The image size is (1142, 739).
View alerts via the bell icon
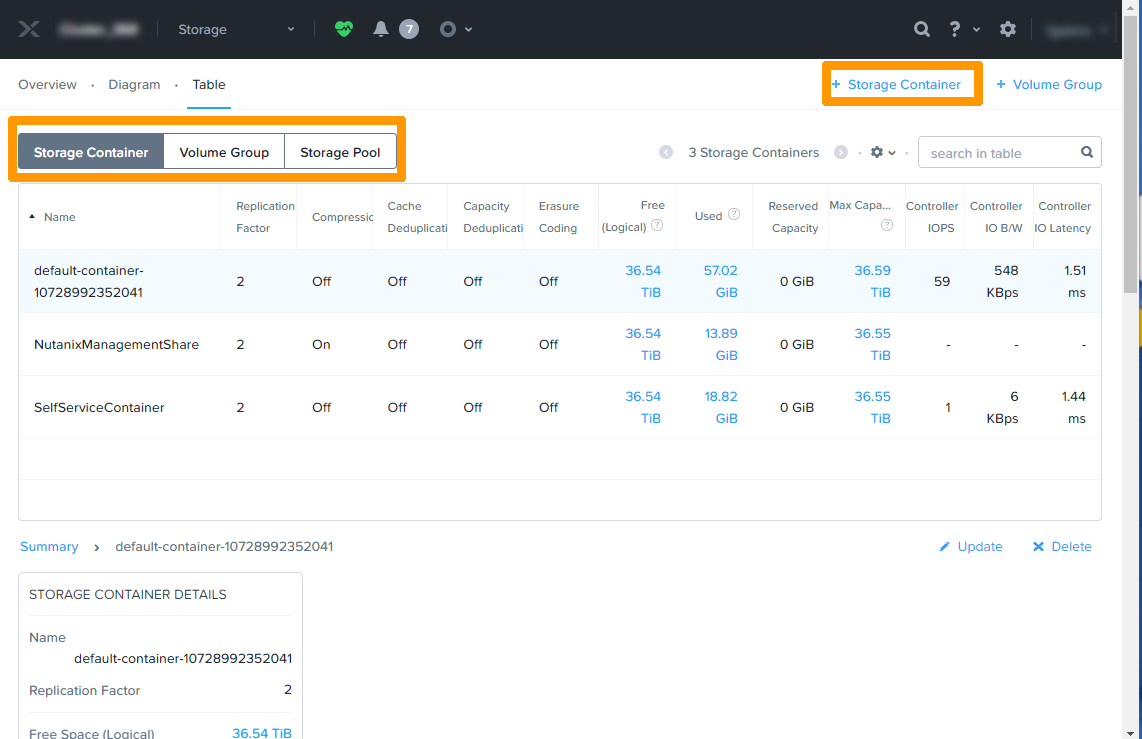pyautogui.click(x=381, y=29)
